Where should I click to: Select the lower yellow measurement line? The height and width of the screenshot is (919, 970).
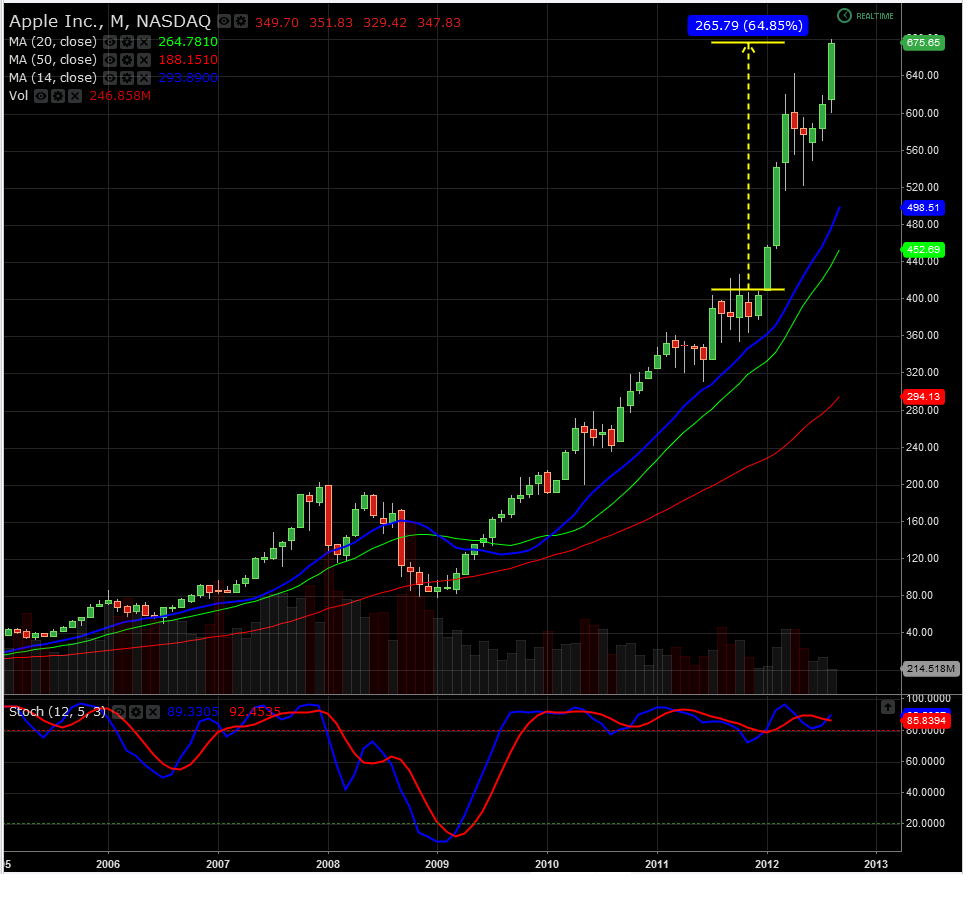(x=748, y=289)
